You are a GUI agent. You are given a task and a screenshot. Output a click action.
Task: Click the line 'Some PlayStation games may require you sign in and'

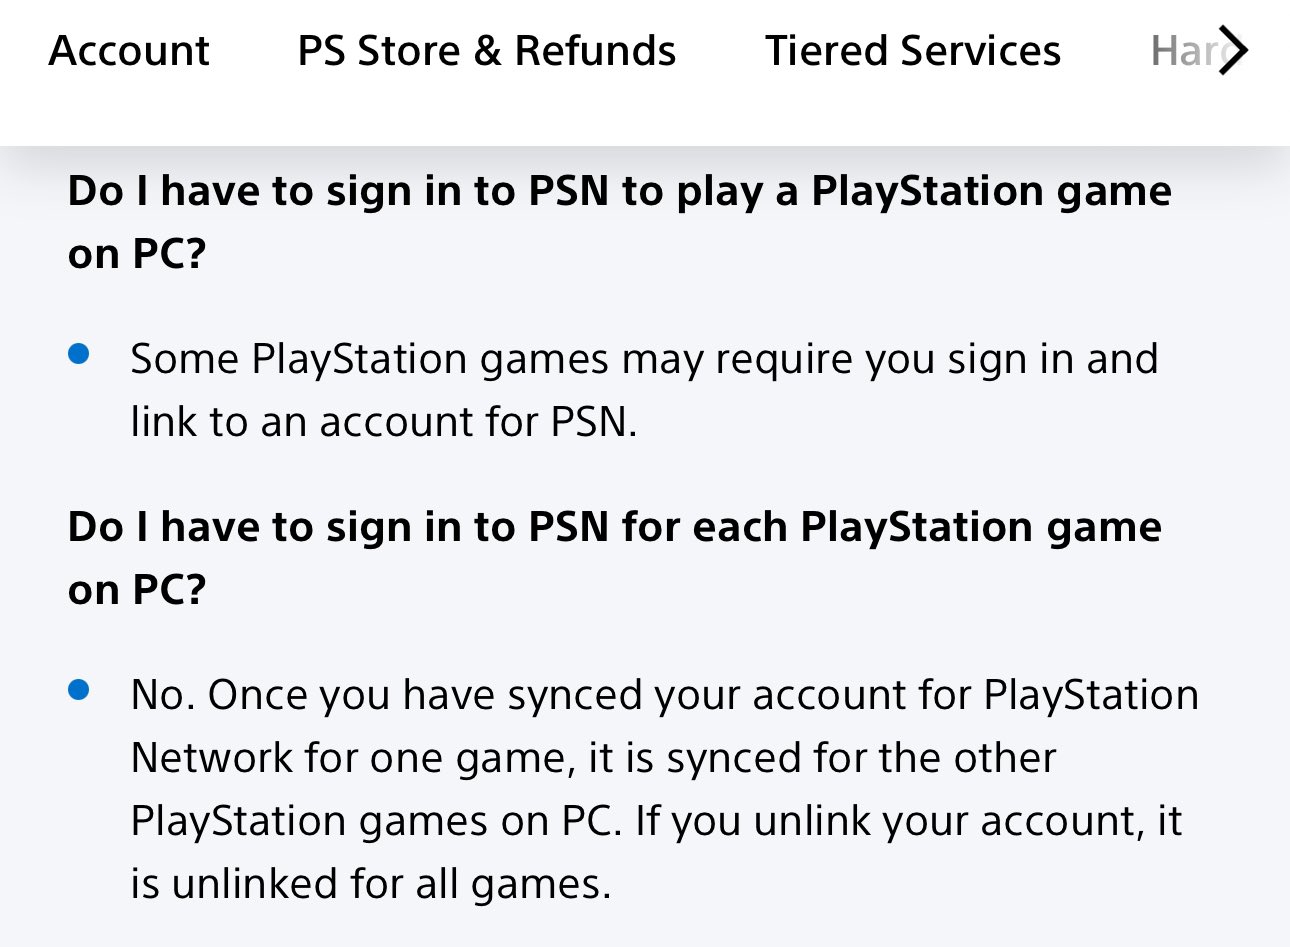[x=644, y=359]
